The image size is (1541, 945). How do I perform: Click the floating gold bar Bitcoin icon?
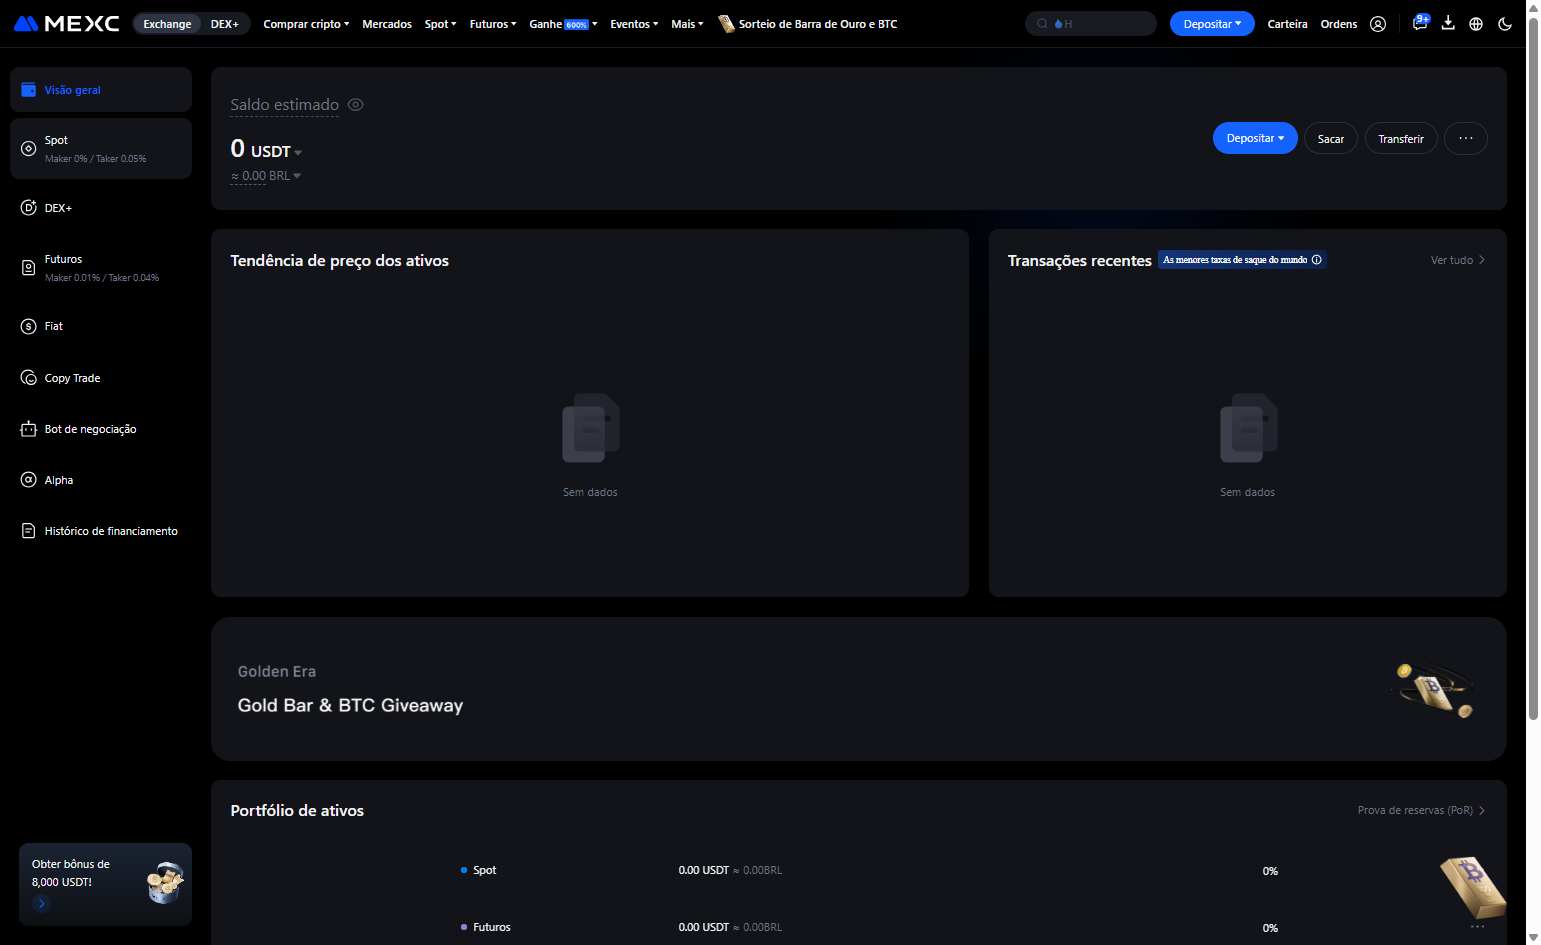pyautogui.click(x=1473, y=887)
